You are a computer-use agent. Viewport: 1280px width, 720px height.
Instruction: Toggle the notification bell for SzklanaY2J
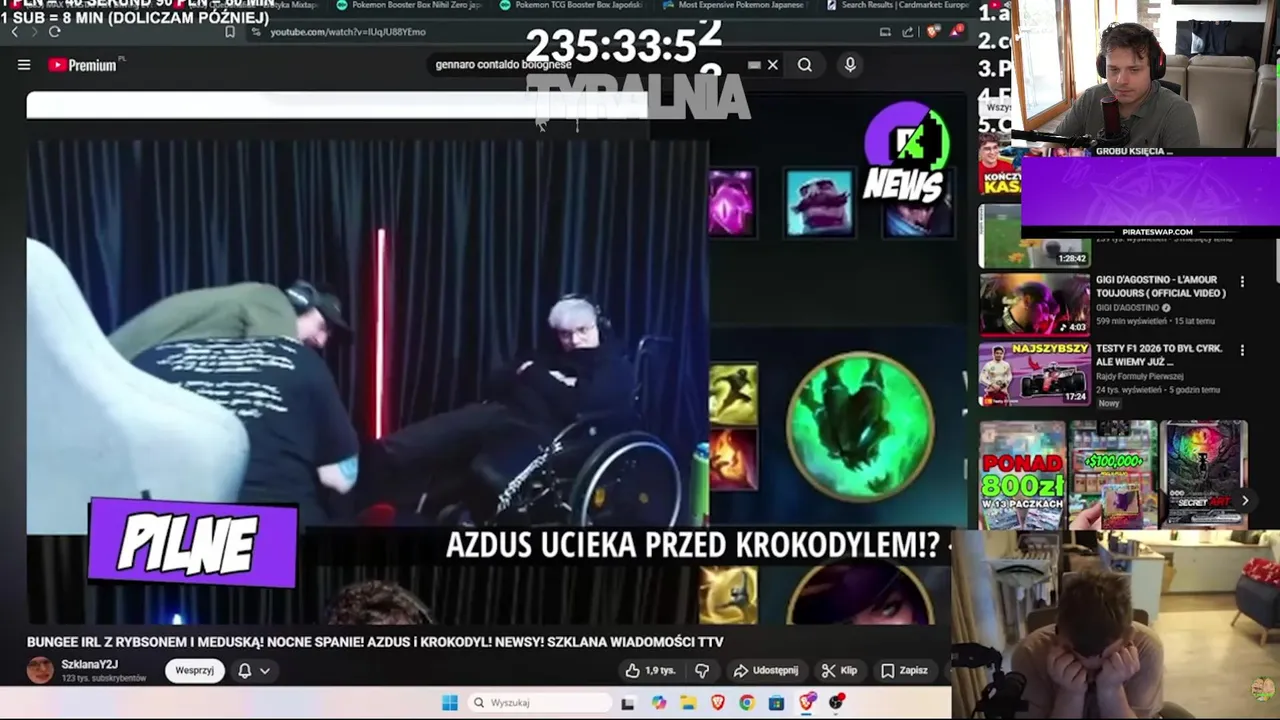point(244,671)
